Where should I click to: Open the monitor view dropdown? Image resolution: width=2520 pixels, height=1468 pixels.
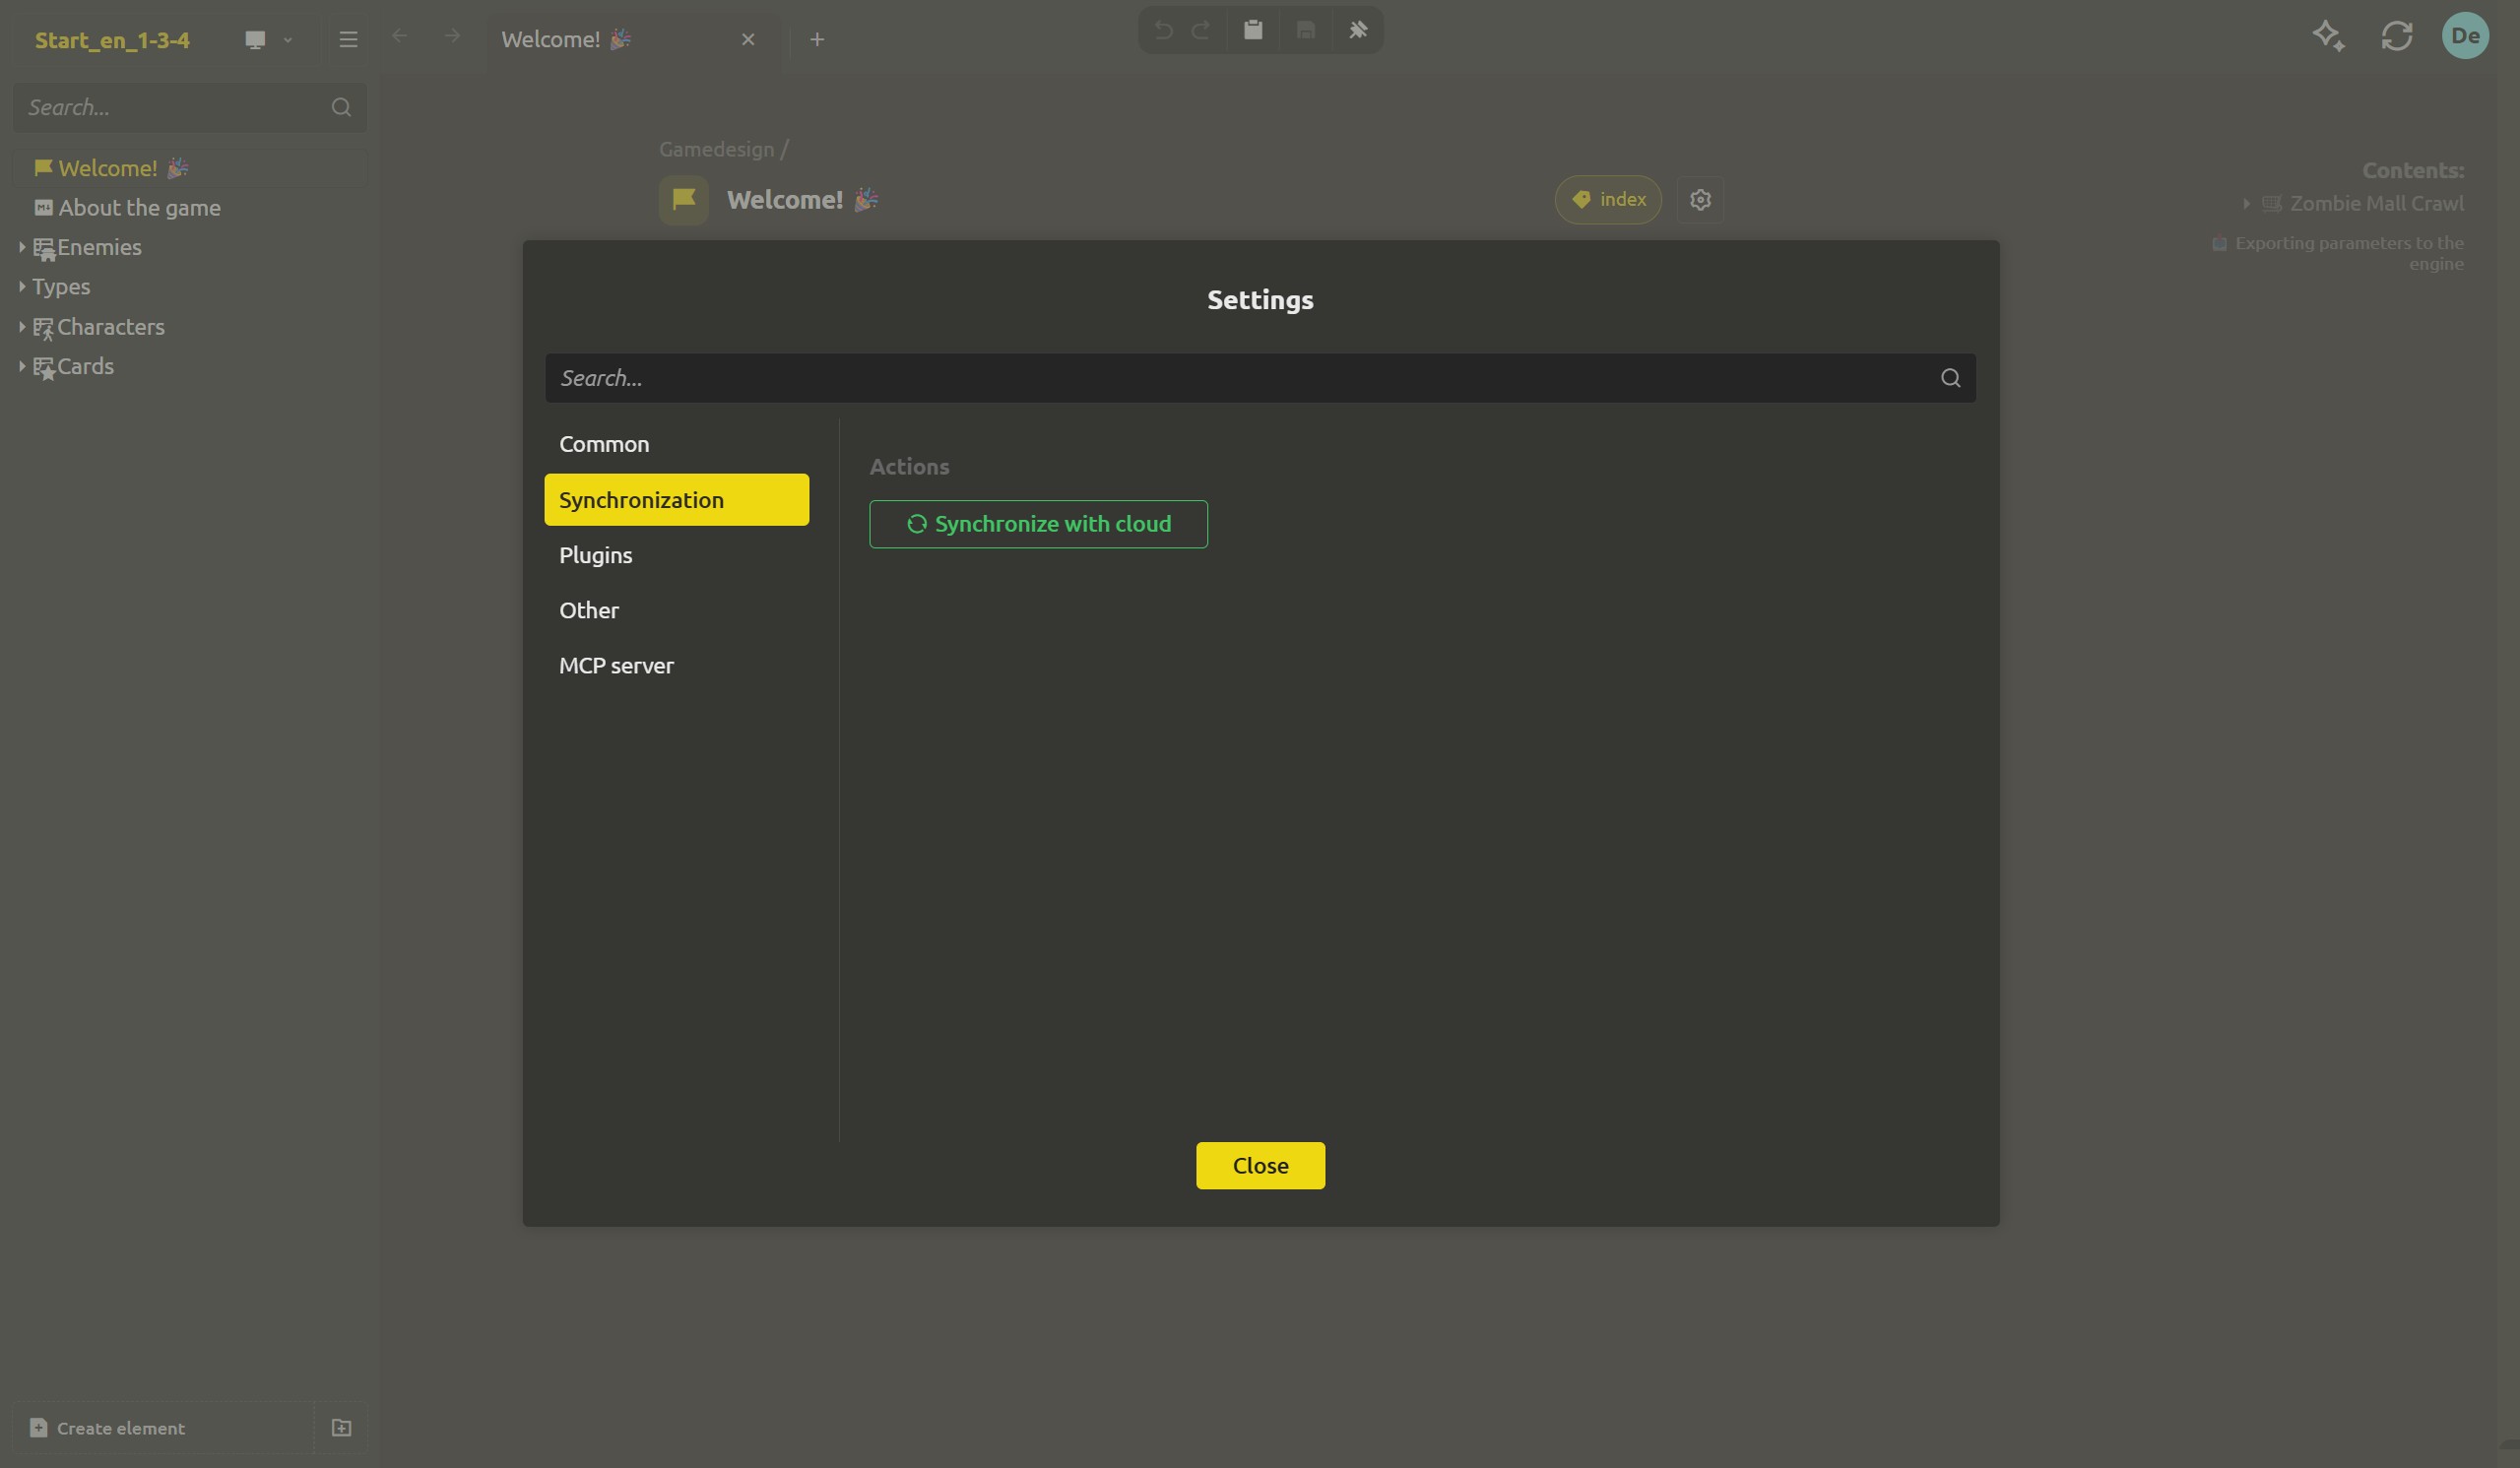pos(268,40)
